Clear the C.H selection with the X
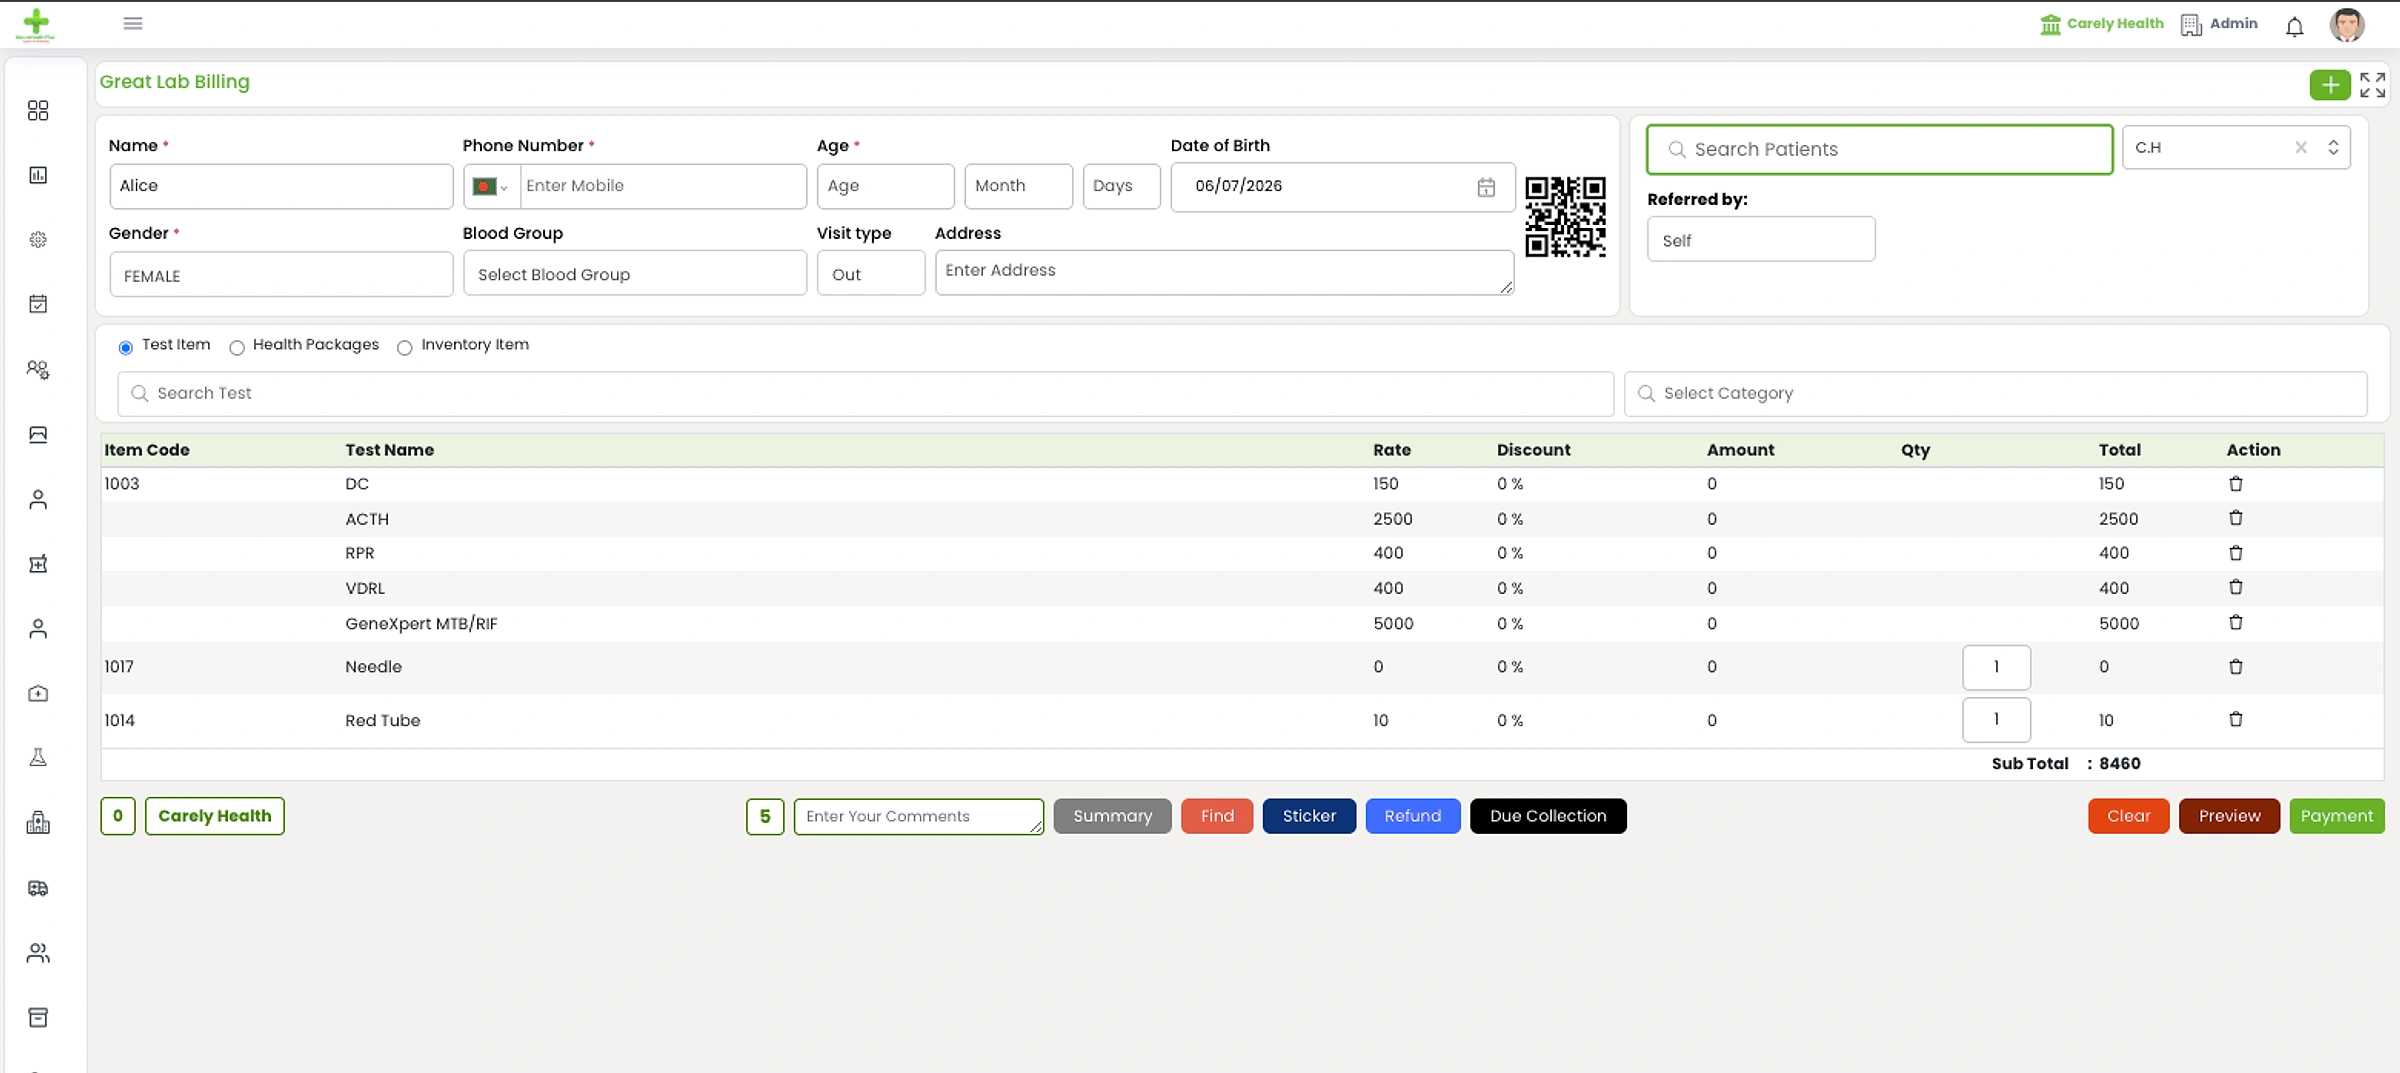Screen dimensions: 2400x1073 tap(2301, 148)
